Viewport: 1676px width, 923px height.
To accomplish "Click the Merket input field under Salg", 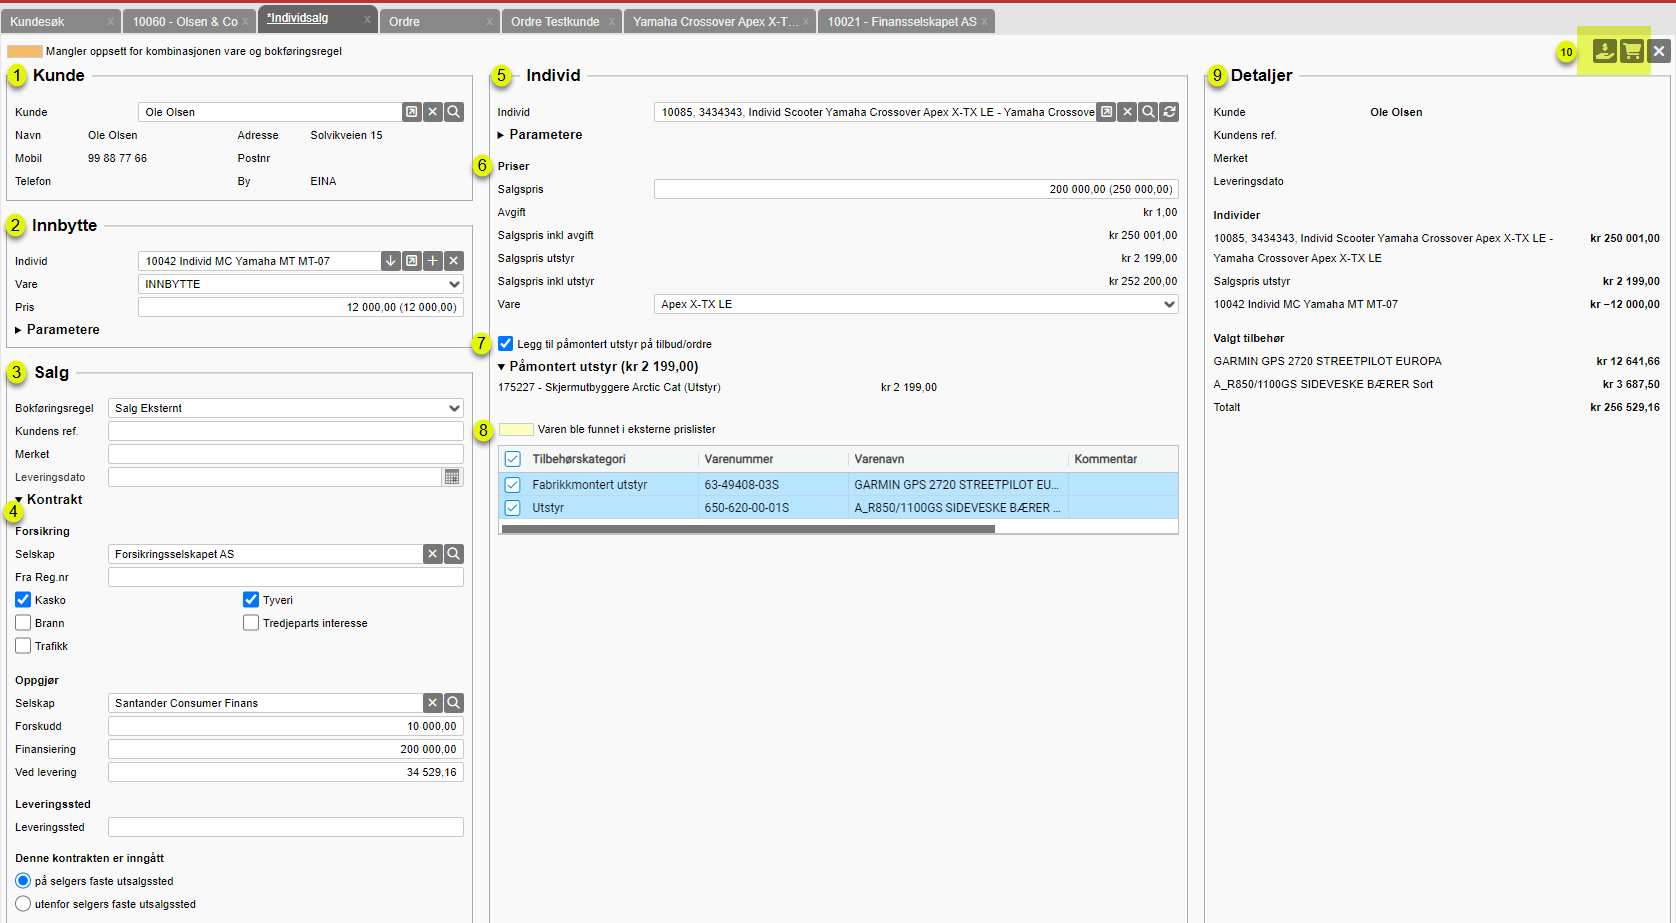I will click(x=286, y=454).
